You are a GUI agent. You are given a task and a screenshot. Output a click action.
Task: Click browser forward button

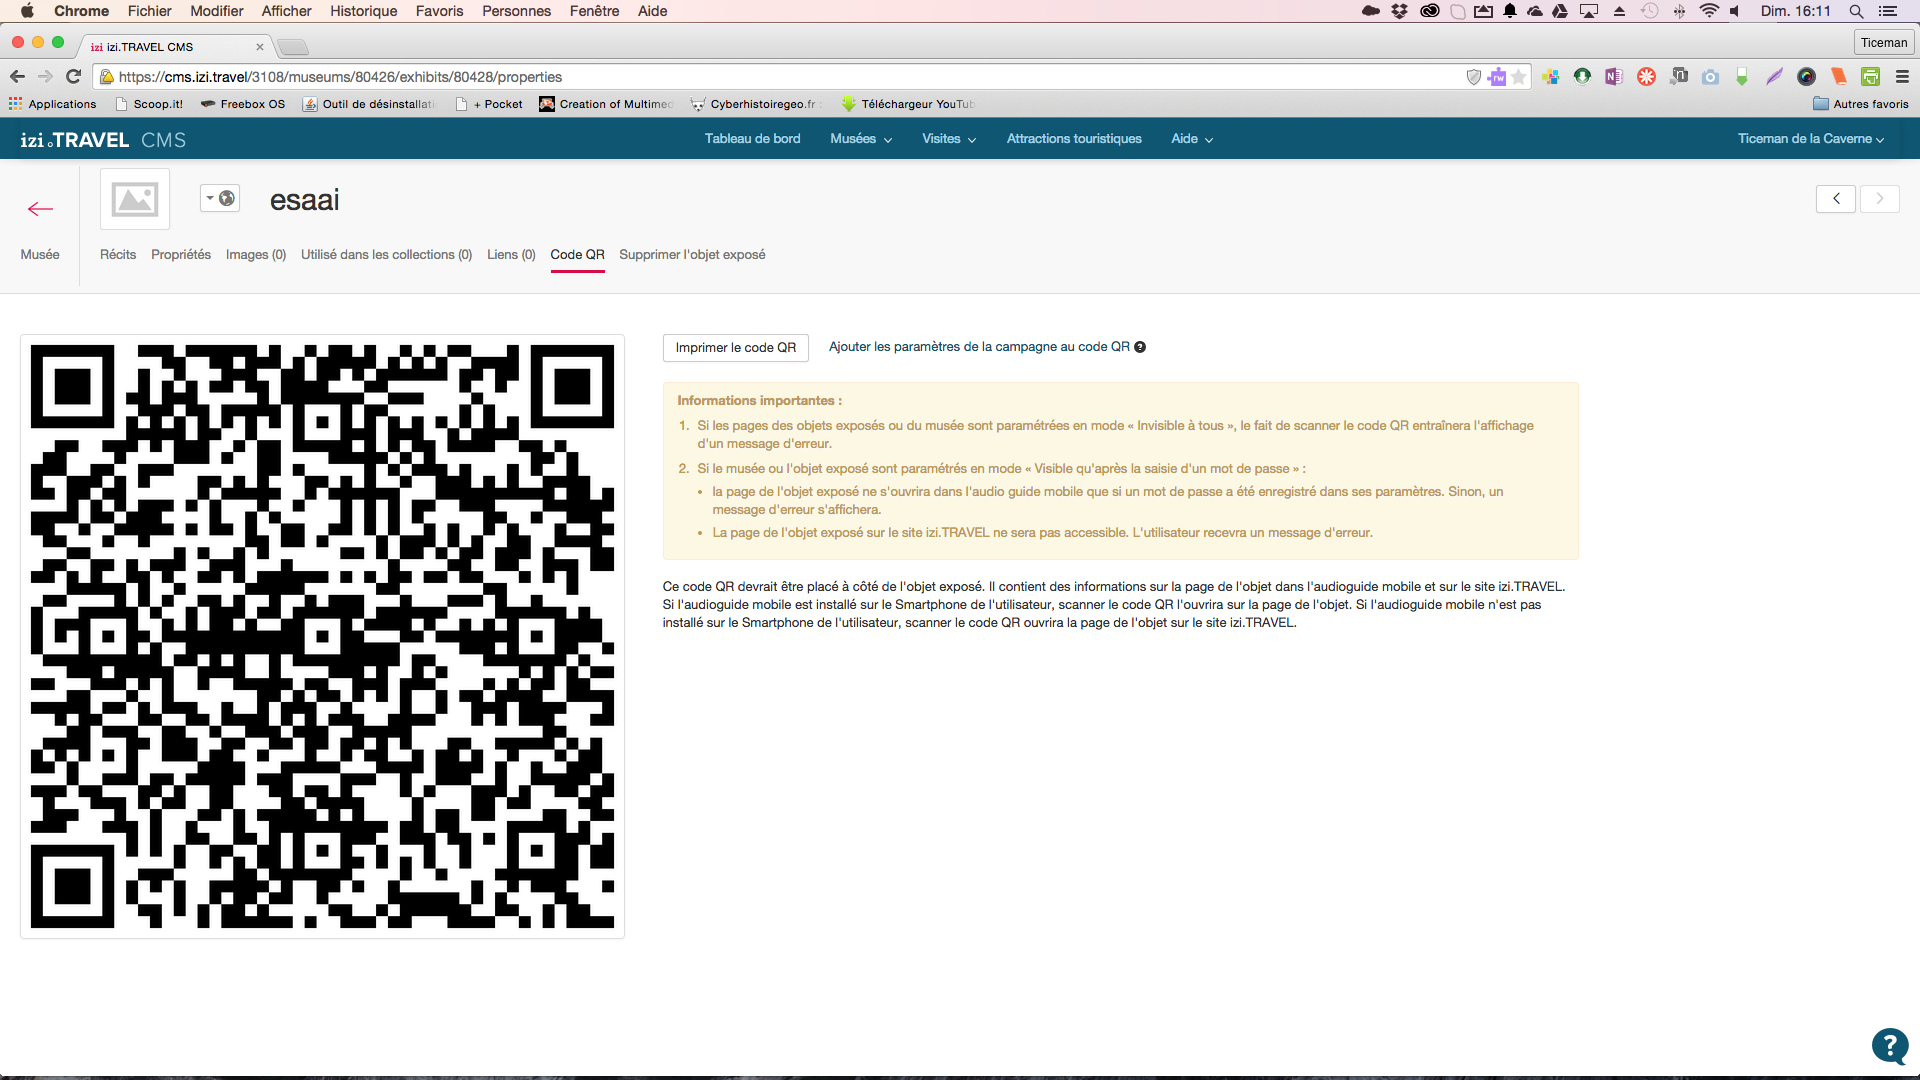tap(45, 77)
